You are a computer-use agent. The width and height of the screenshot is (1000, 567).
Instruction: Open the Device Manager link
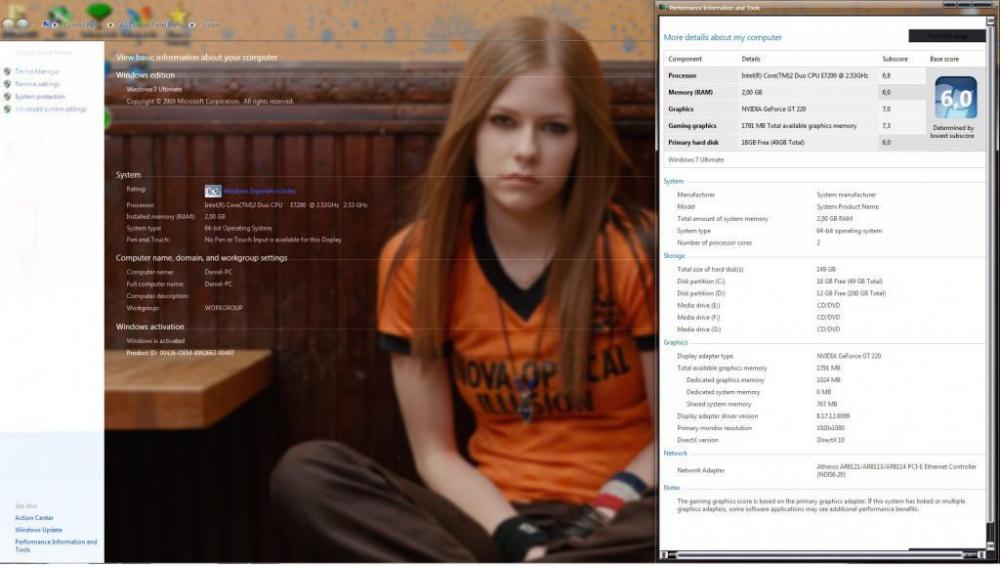coord(37,72)
